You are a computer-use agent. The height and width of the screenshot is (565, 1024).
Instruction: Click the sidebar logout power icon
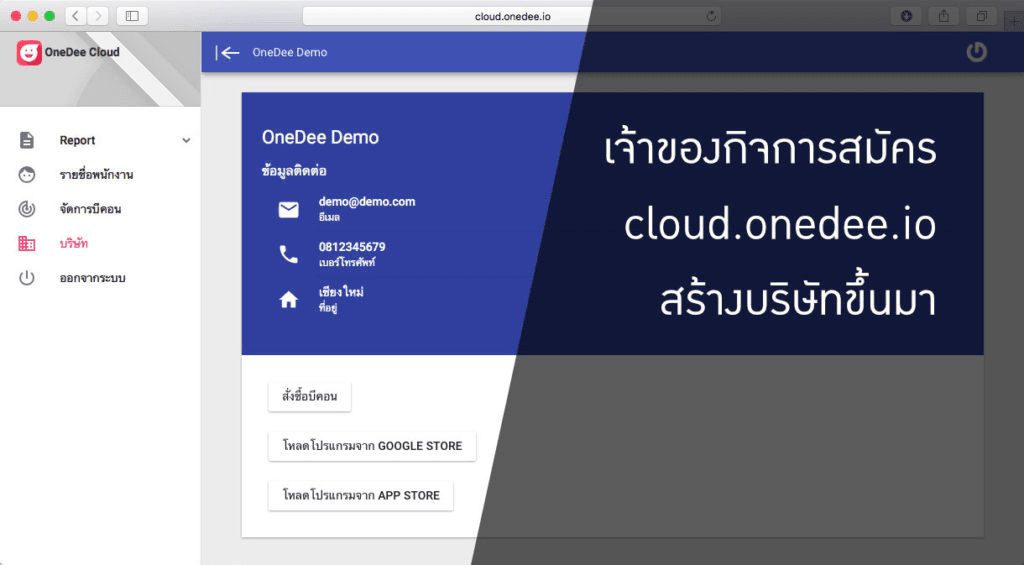27,278
